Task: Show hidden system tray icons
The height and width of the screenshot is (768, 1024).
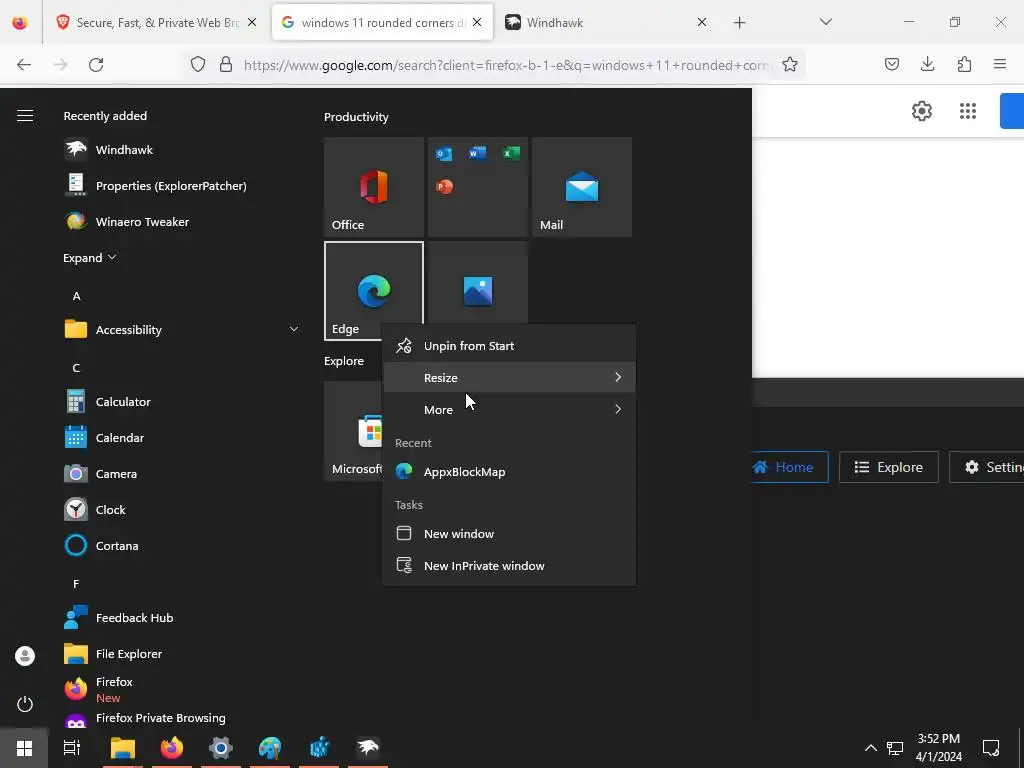Action: point(871,748)
